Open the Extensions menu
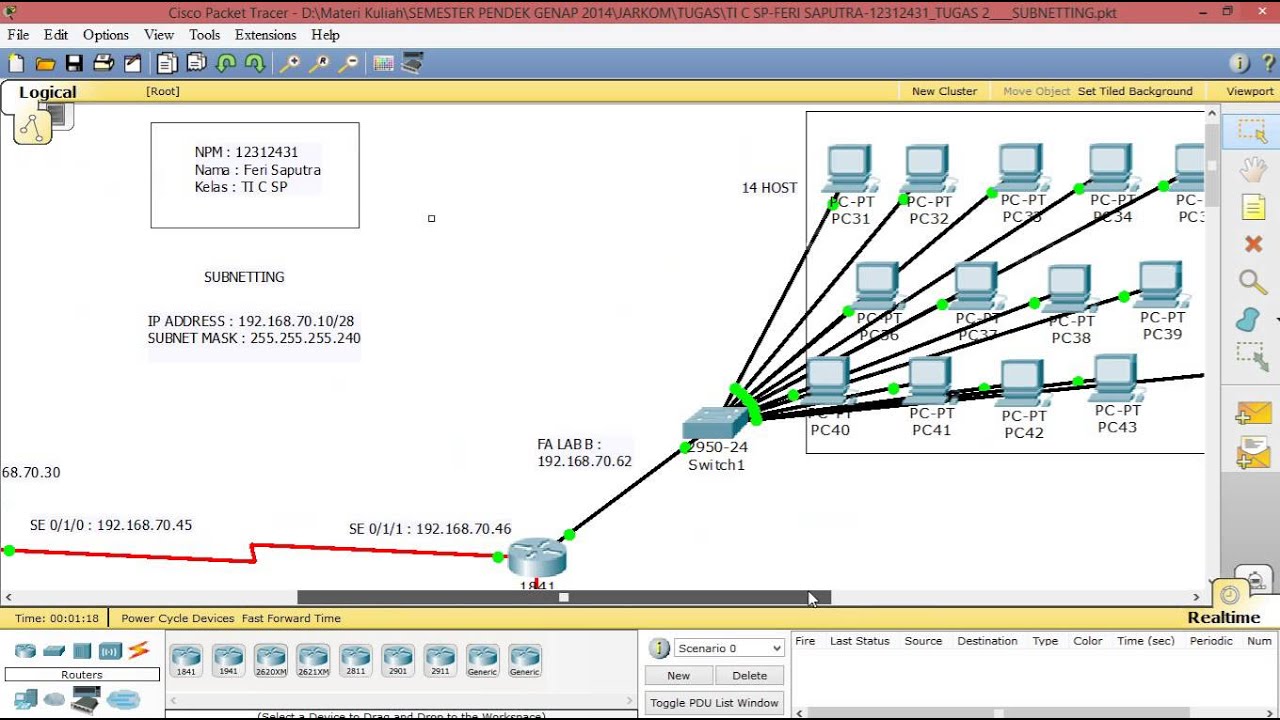Image resolution: width=1280 pixels, height=720 pixels. click(266, 34)
